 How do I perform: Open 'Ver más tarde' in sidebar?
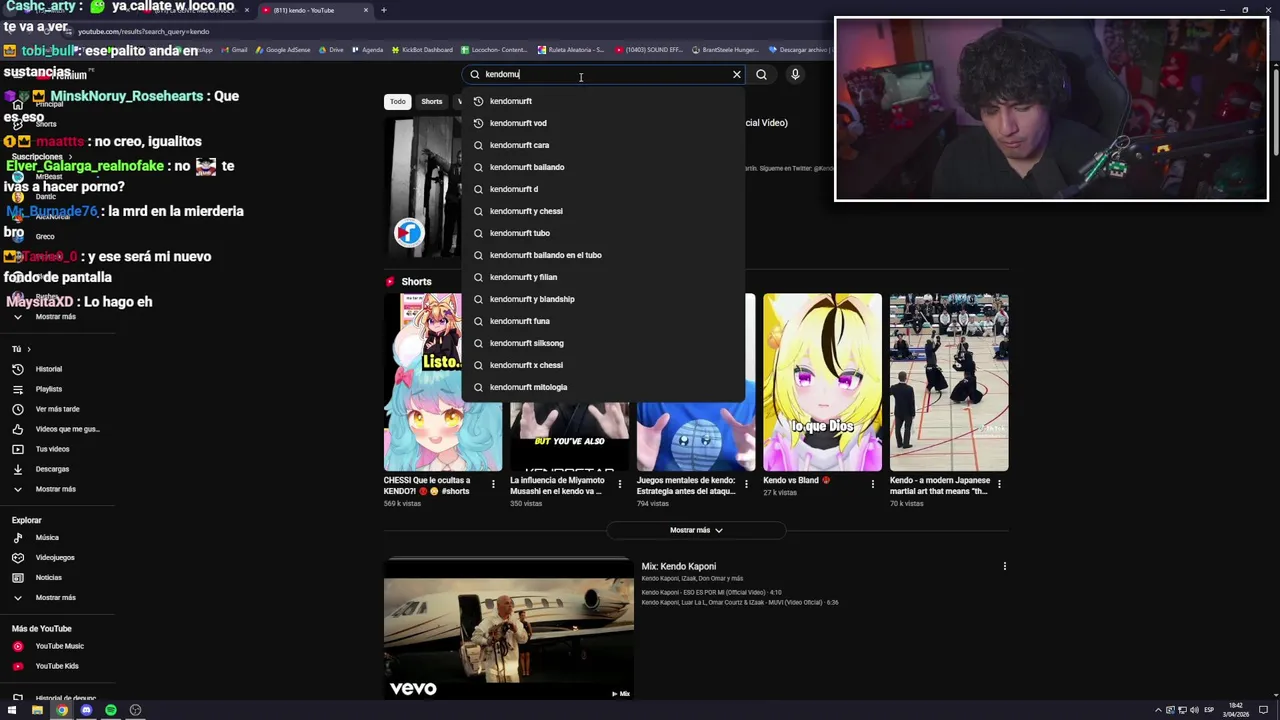point(57,409)
